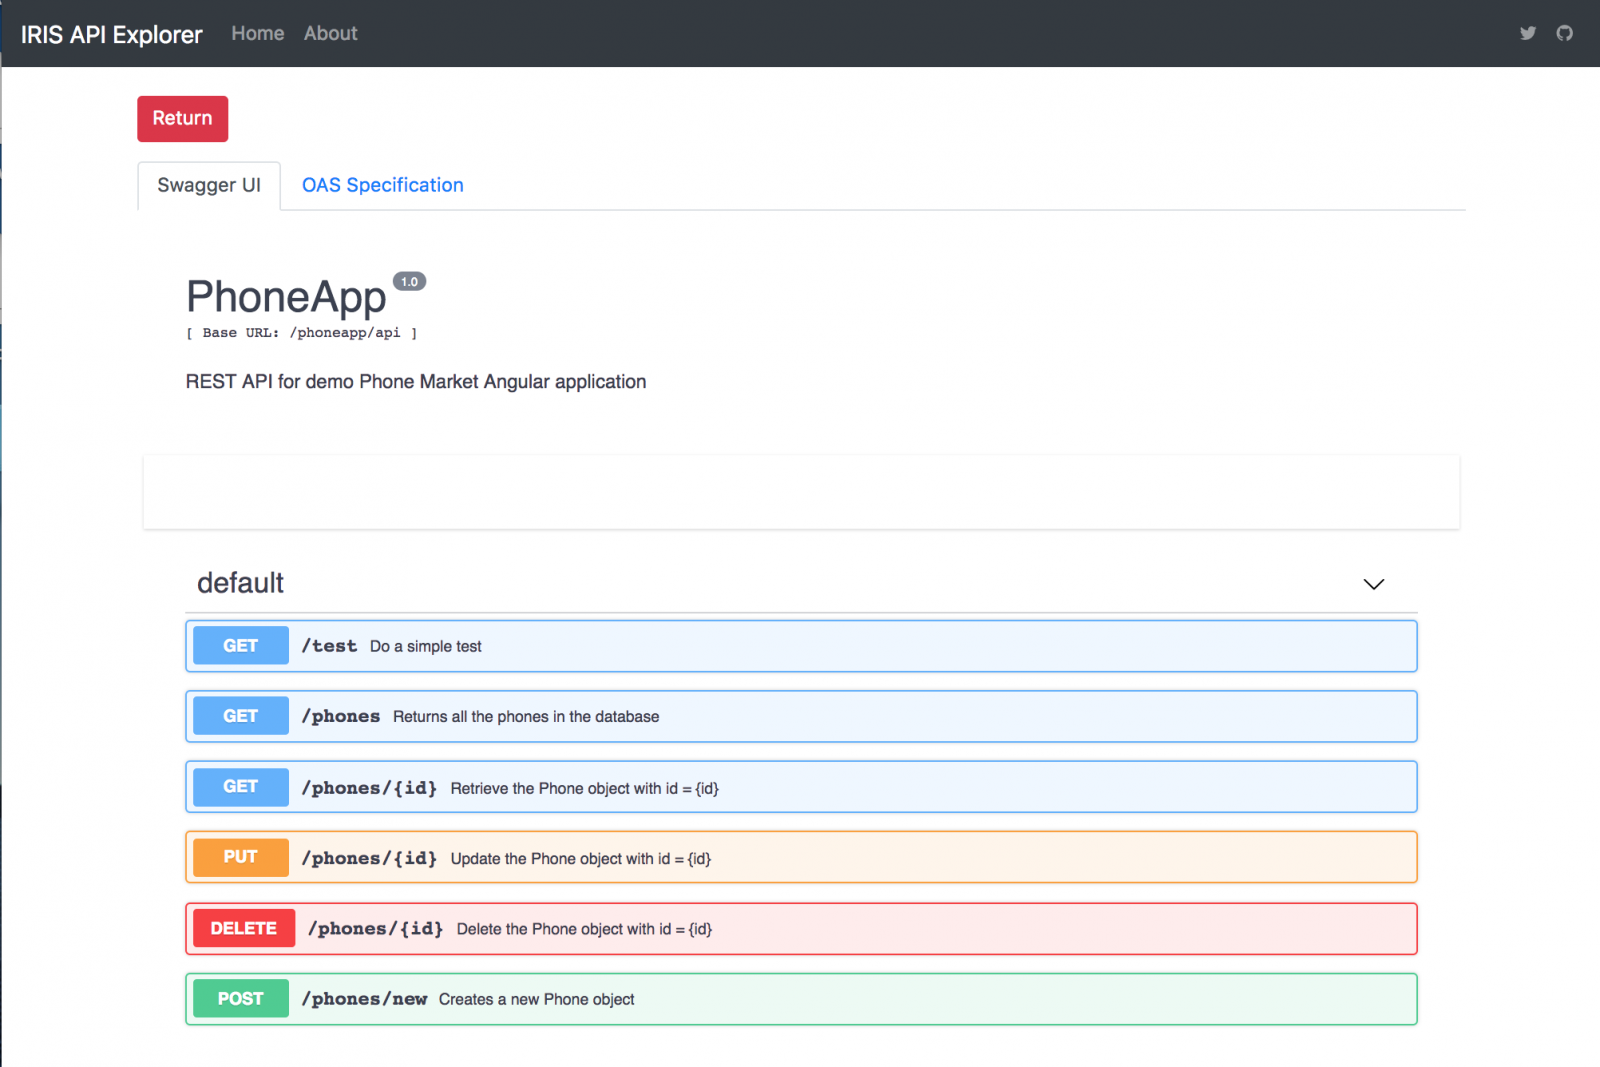Expand the PUT /phones/{id} operation
Screen dimensions: 1600x1067
(800, 858)
